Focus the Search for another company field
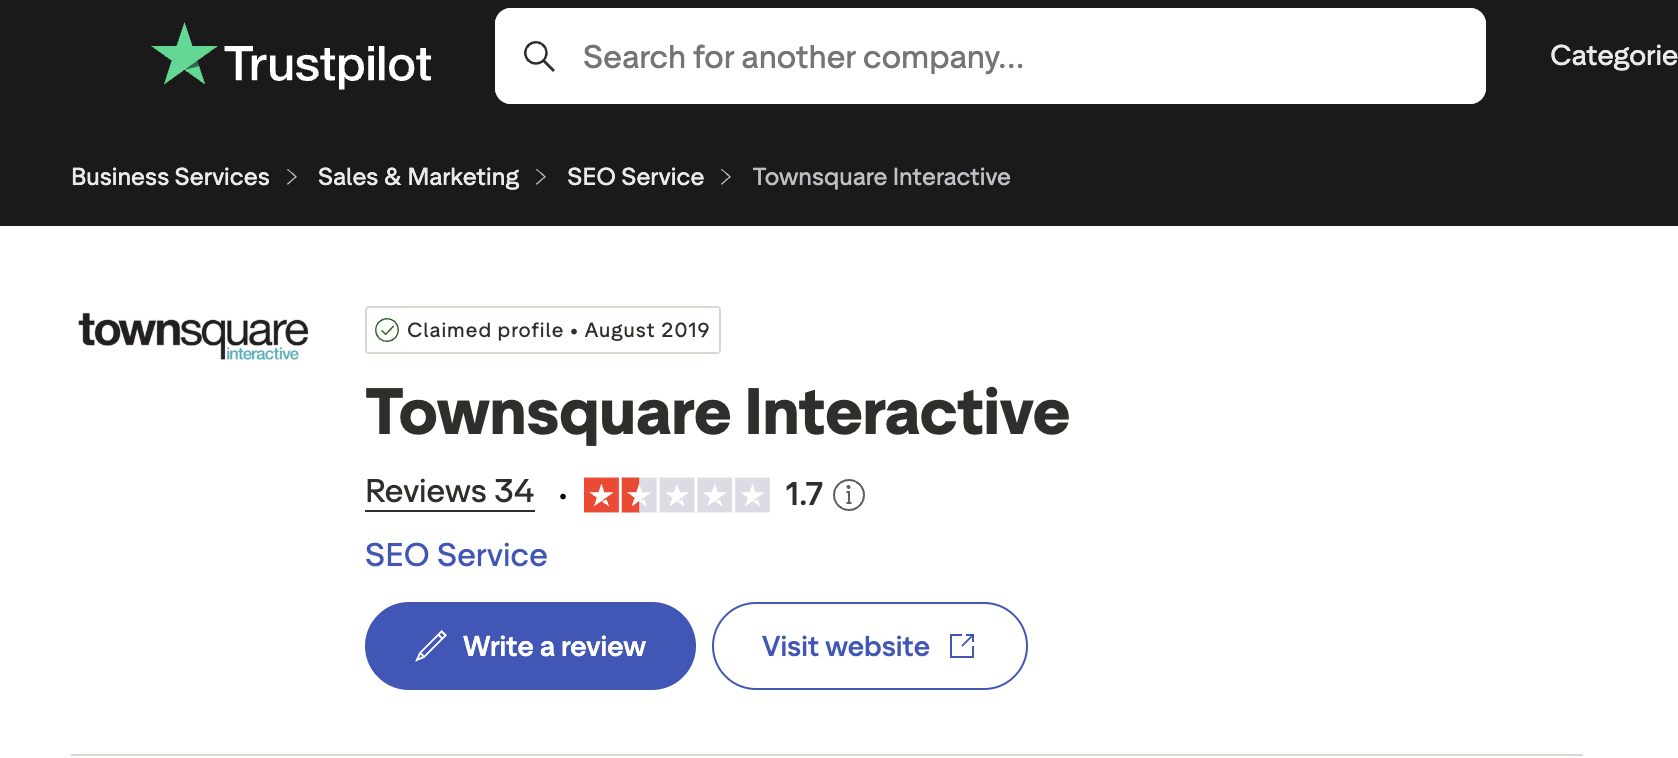This screenshot has width=1678, height=758. click(990, 56)
